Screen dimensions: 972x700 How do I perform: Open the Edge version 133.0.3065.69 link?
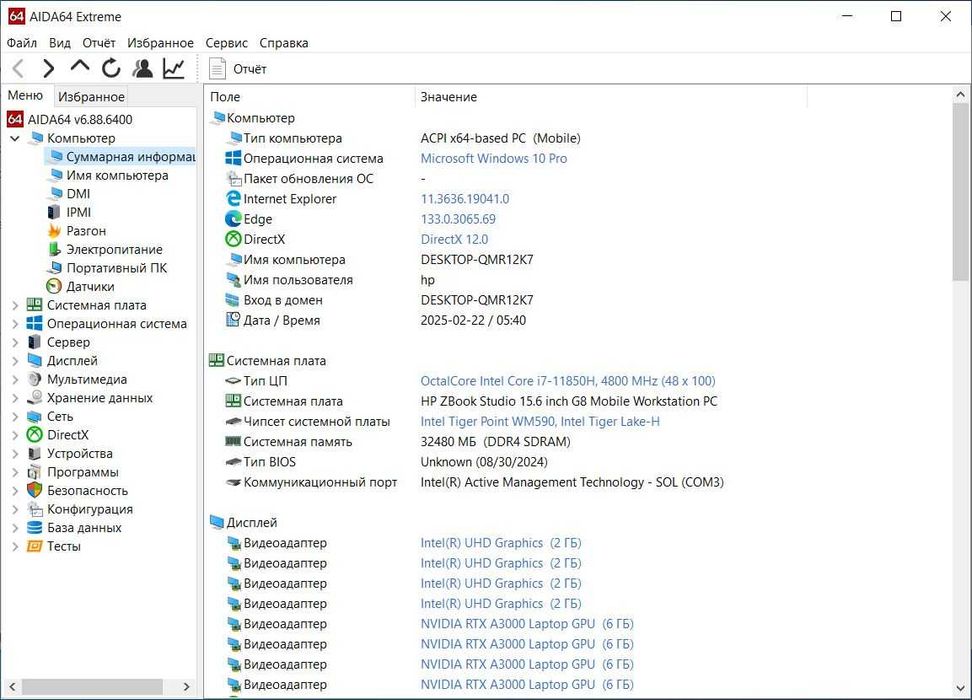[458, 219]
